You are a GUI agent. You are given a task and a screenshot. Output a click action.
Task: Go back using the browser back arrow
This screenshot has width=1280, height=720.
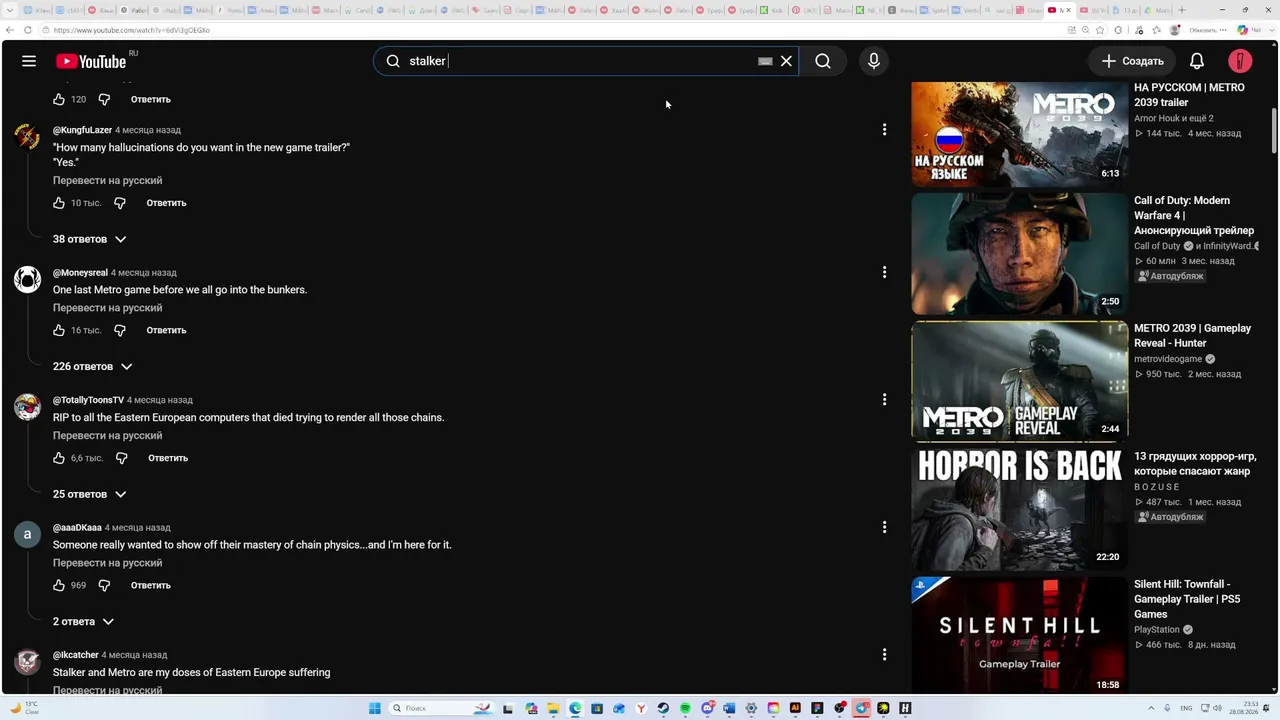[x=10, y=30]
